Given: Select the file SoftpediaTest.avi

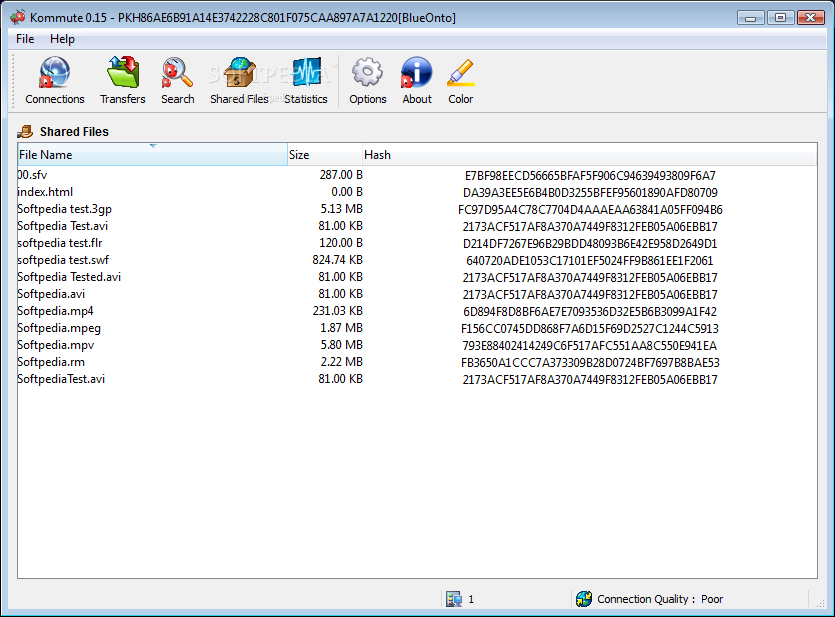Looking at the screenshot, I should tap(61, 380).
